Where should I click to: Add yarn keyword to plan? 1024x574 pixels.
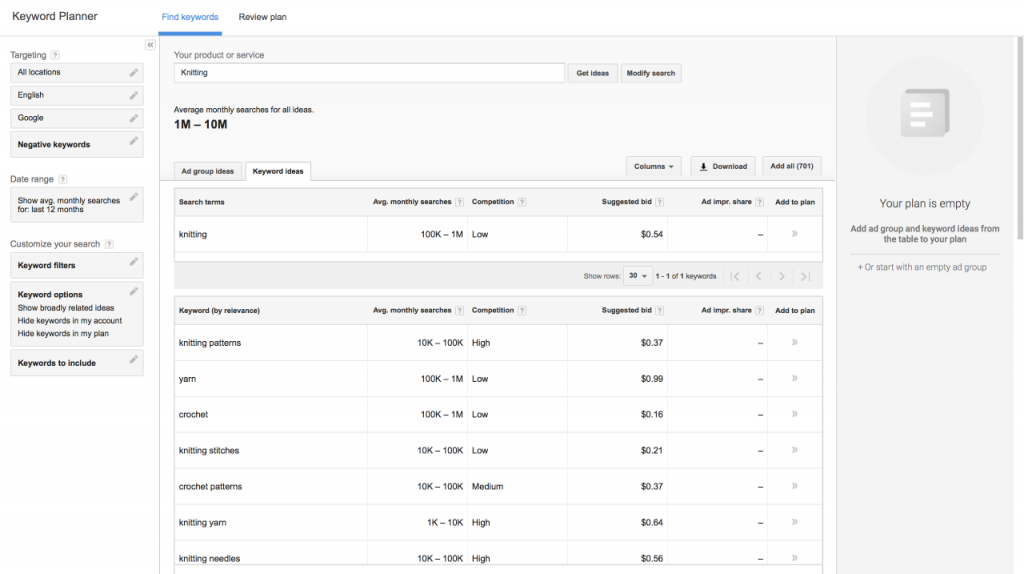(x=795, y=378)
